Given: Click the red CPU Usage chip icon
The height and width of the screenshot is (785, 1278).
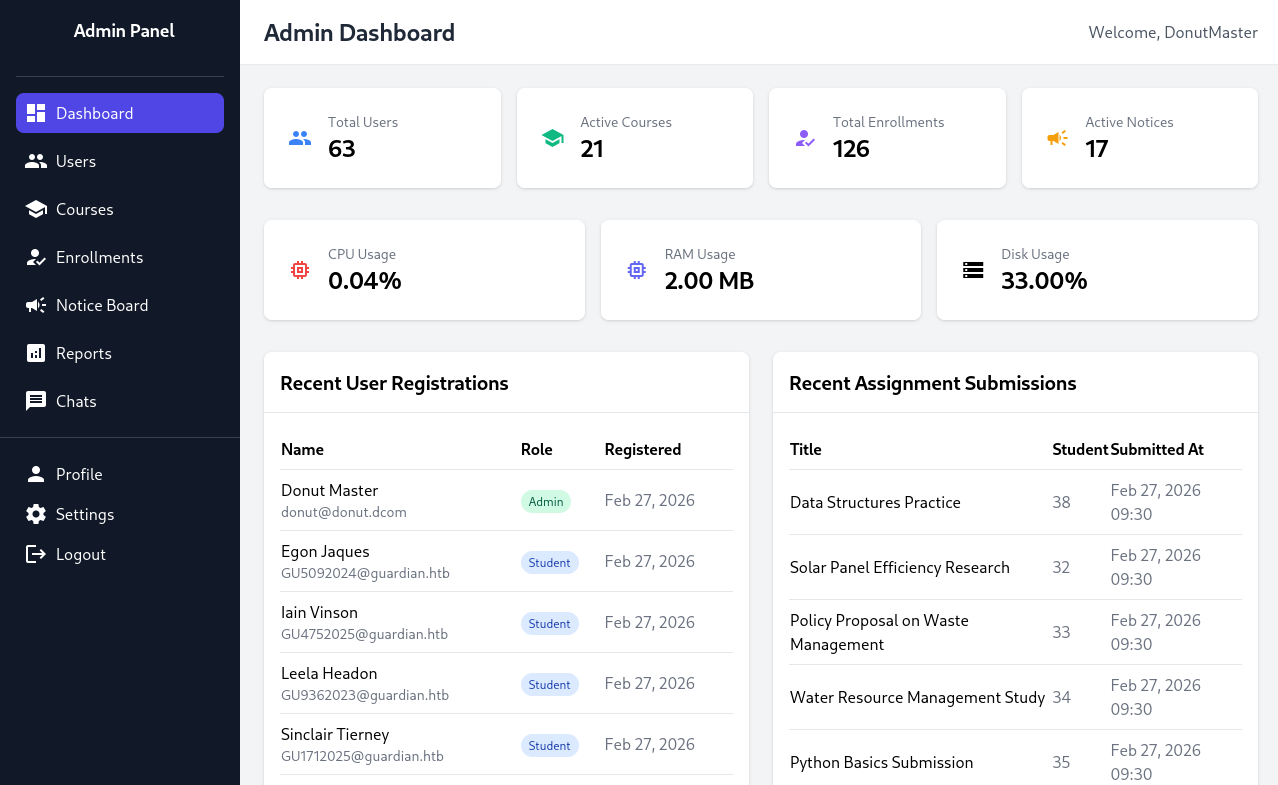Looking at the screenshot, I should (x=300, y=270).
